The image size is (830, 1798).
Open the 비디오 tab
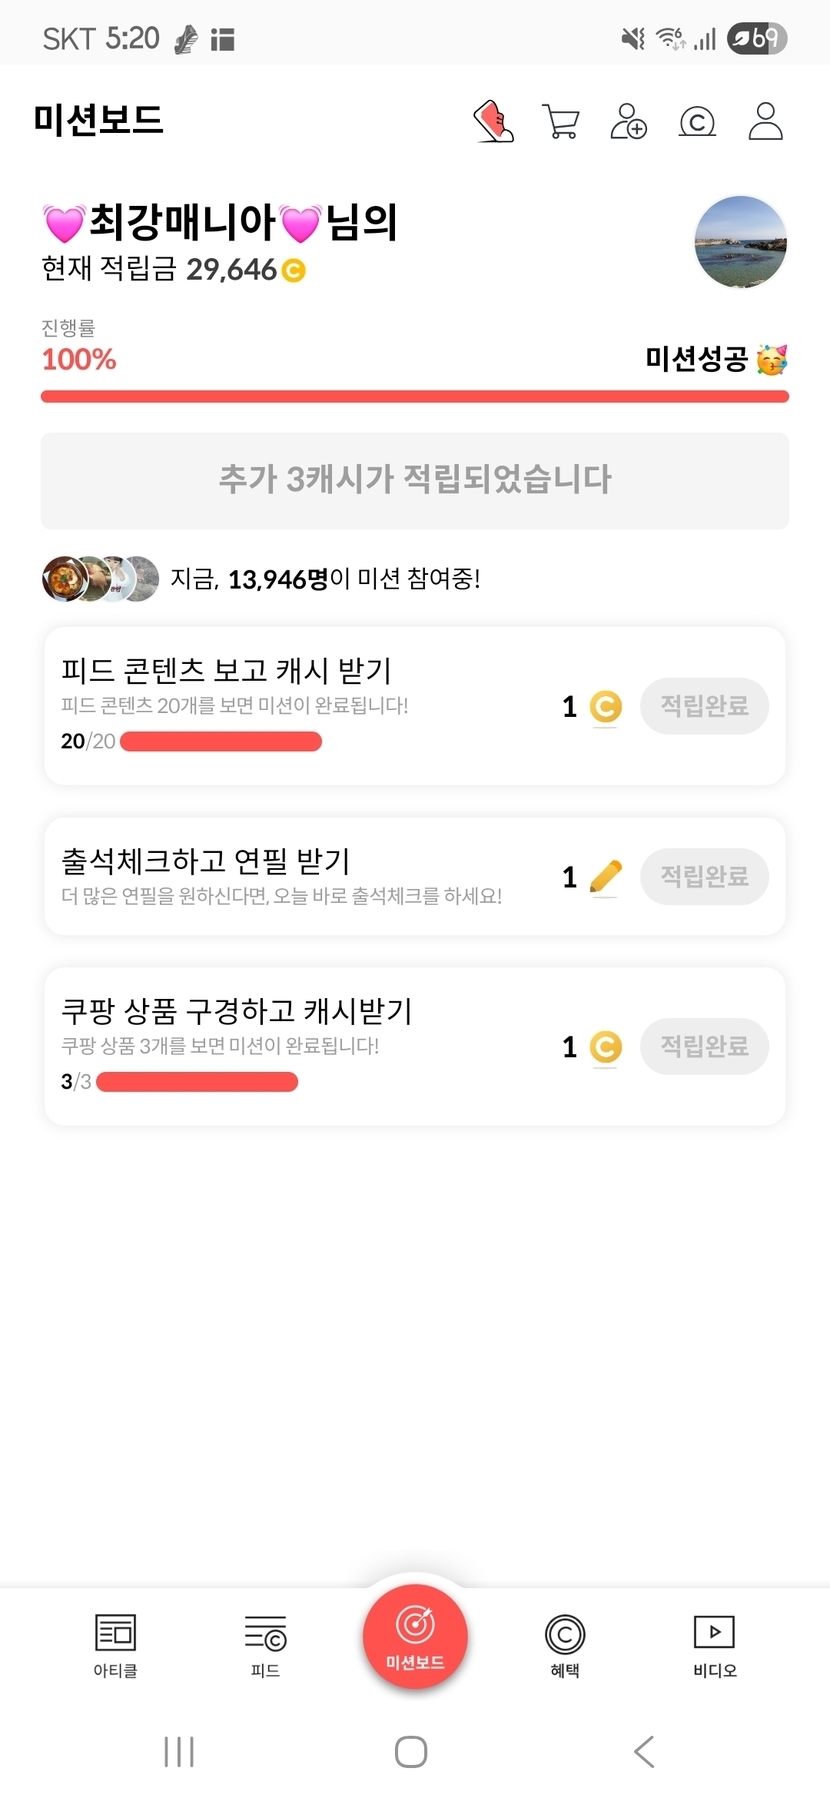(x=714, y=1645)
